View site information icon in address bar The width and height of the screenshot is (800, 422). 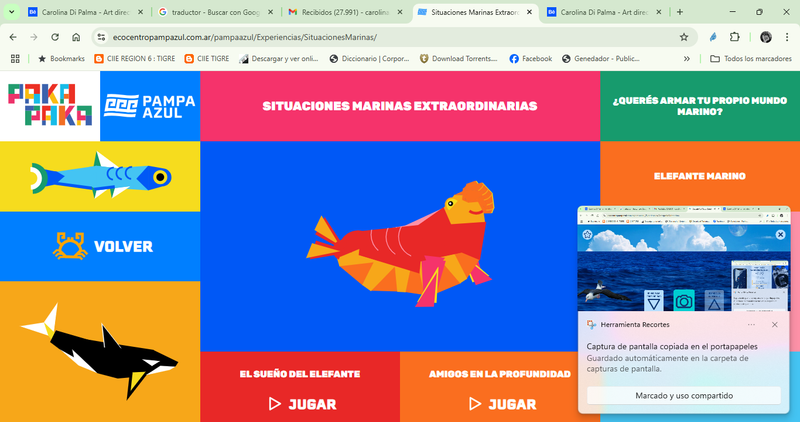click(101, 37)
